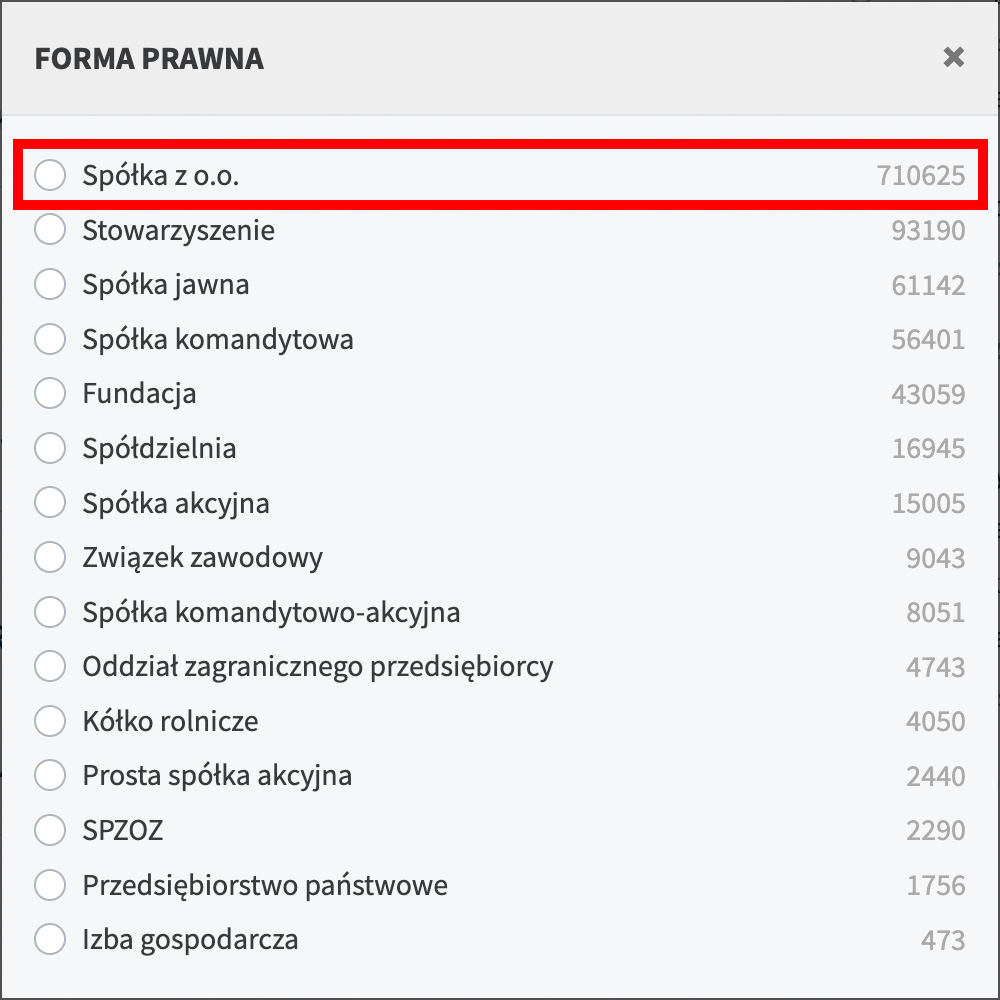Select the Oddział zagranicznego przedsiębiorcy option
The image size is (1000, 1000).
50,666
